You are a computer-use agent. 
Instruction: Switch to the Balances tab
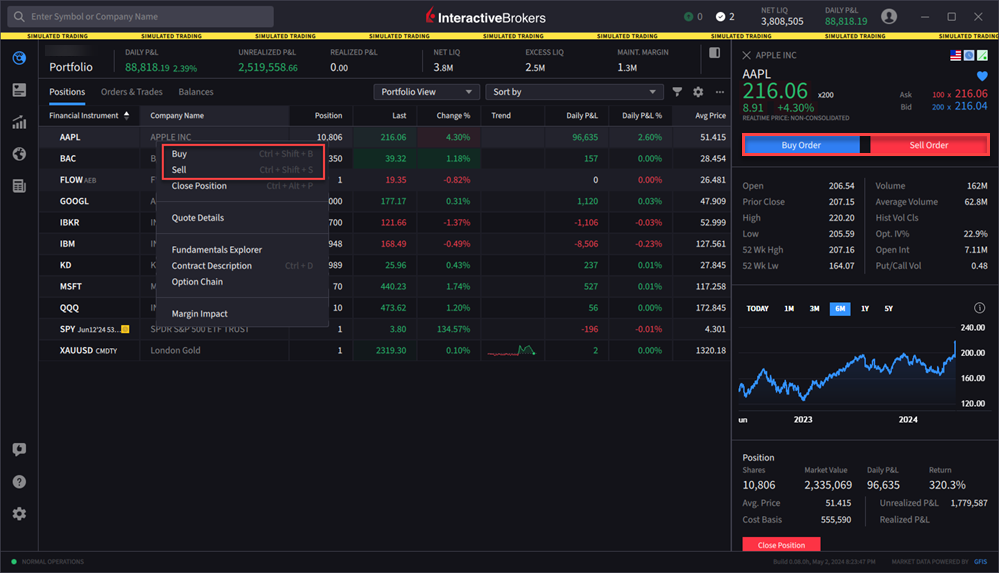coord(196,92)
